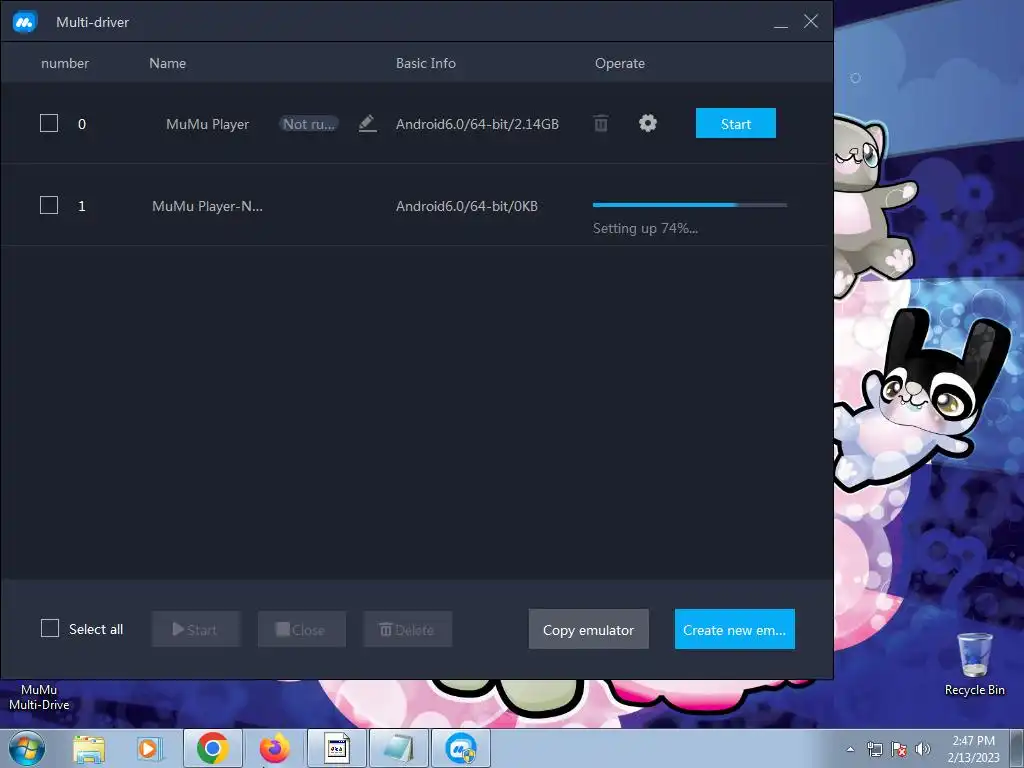
Task: Open File Explorer from taskbar
Action: click(x=89, y=749)
